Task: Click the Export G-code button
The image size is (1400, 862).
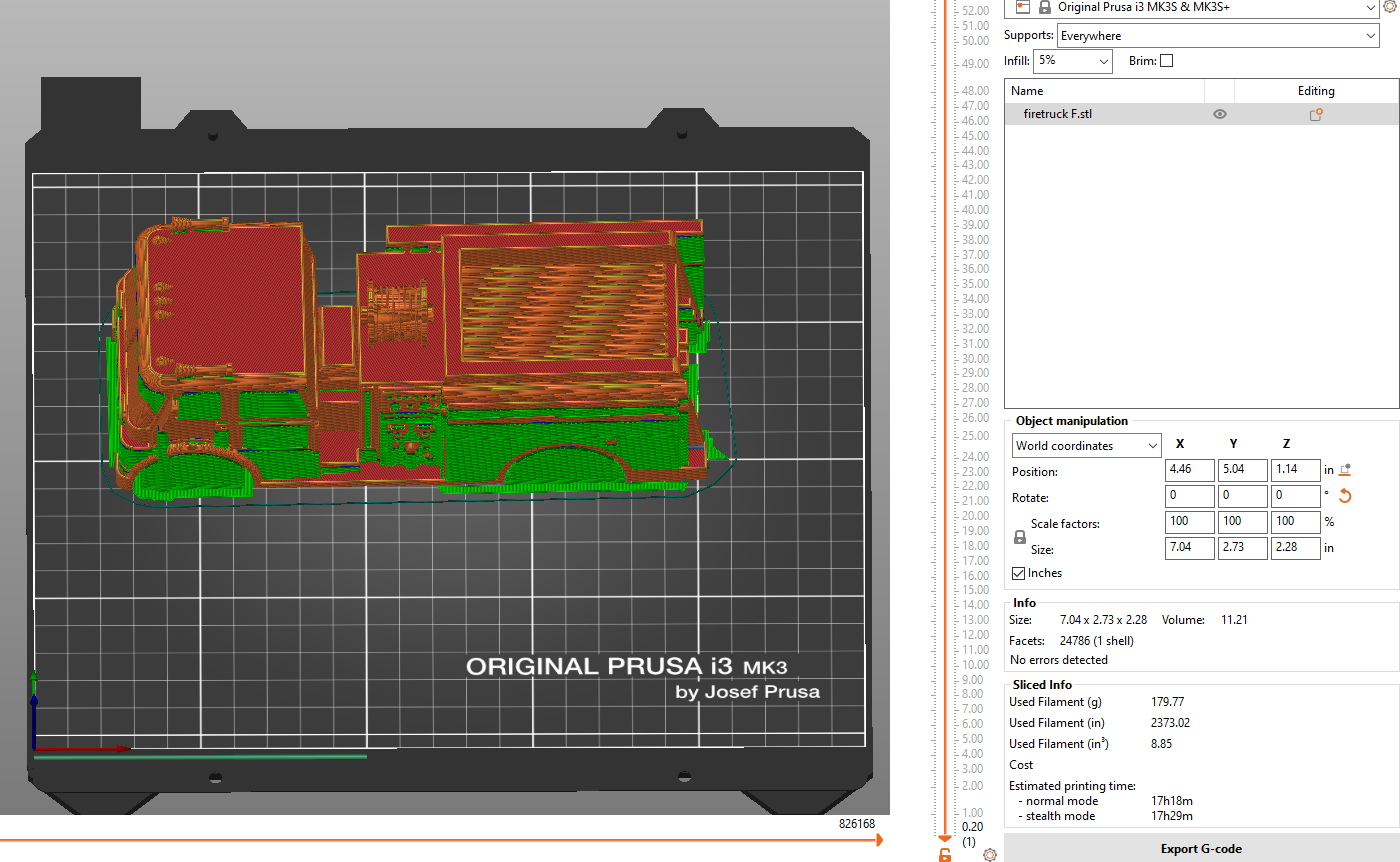Action: (1201, 849)
